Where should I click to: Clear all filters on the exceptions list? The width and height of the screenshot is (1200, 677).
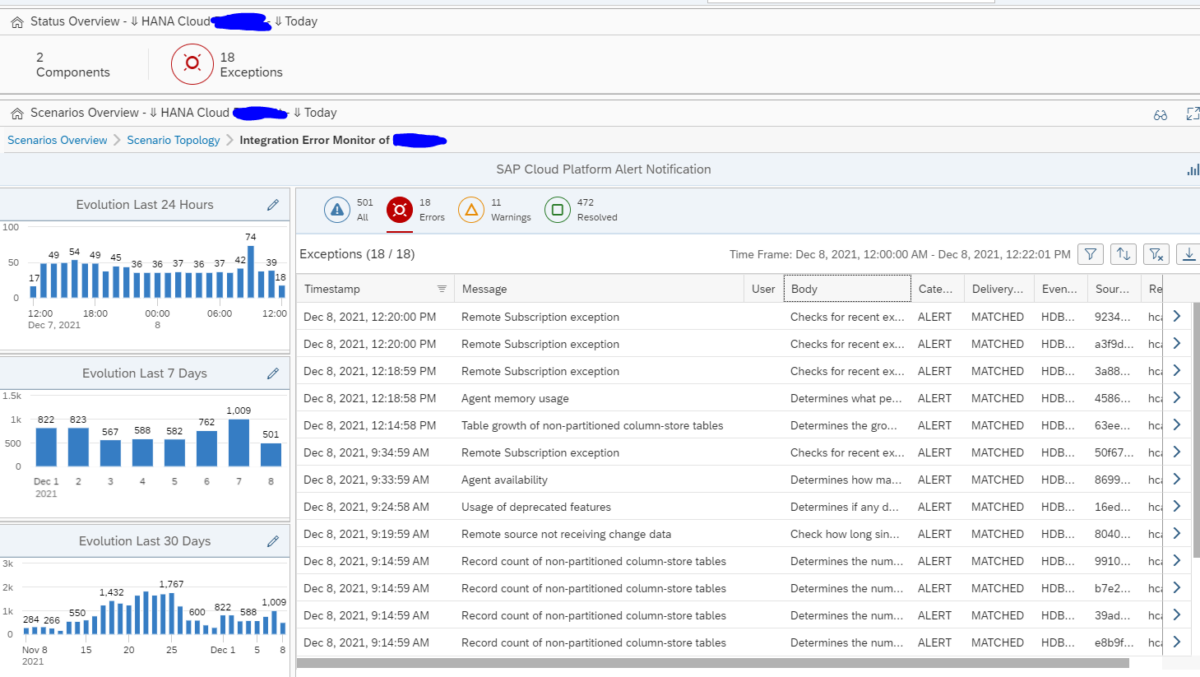click(x=1156, y=254)
